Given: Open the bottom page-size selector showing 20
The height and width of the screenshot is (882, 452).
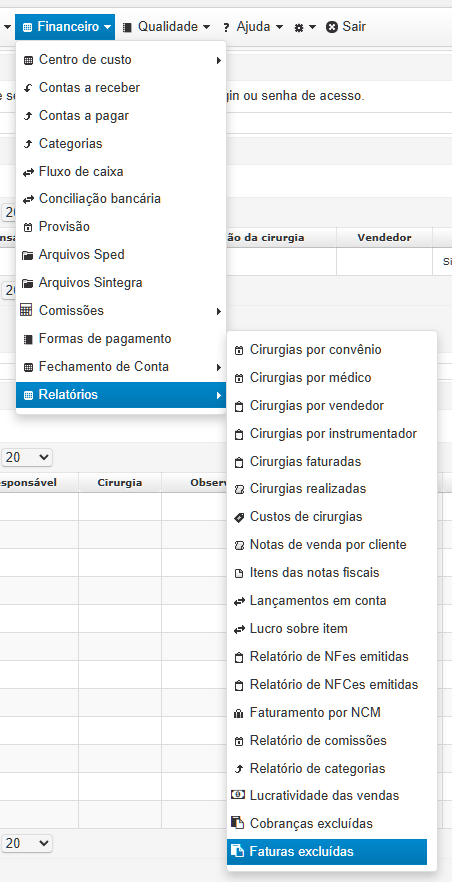Looking at the screenshot, I should tap(27, 843).
